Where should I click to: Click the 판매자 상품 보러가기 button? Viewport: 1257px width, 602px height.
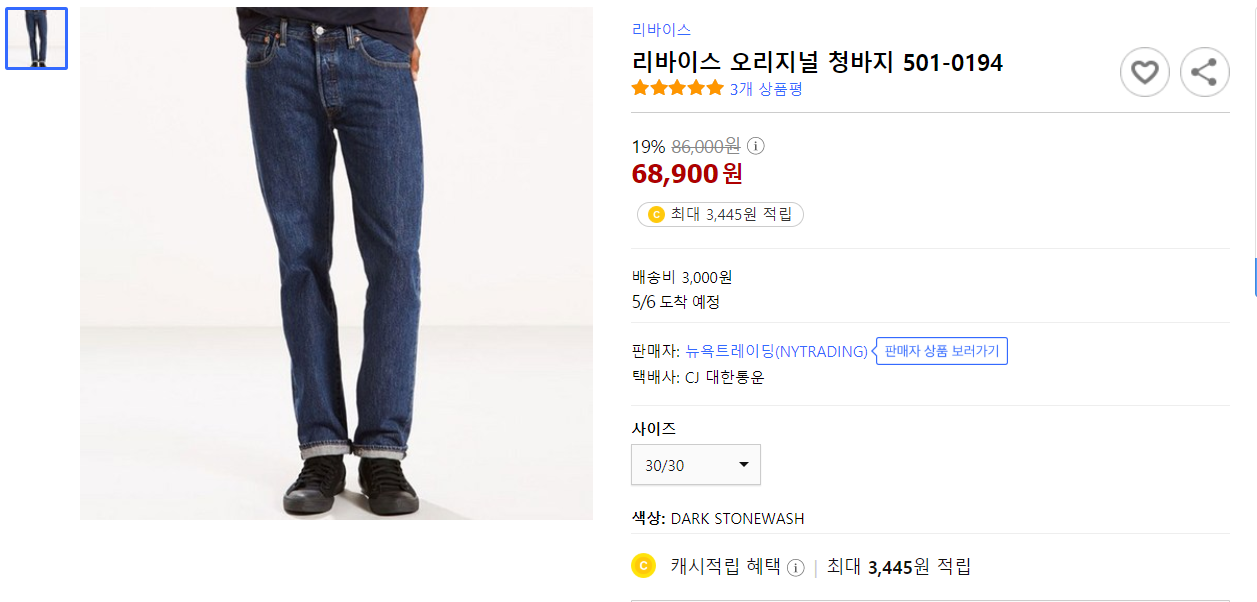tap(940, 350)
